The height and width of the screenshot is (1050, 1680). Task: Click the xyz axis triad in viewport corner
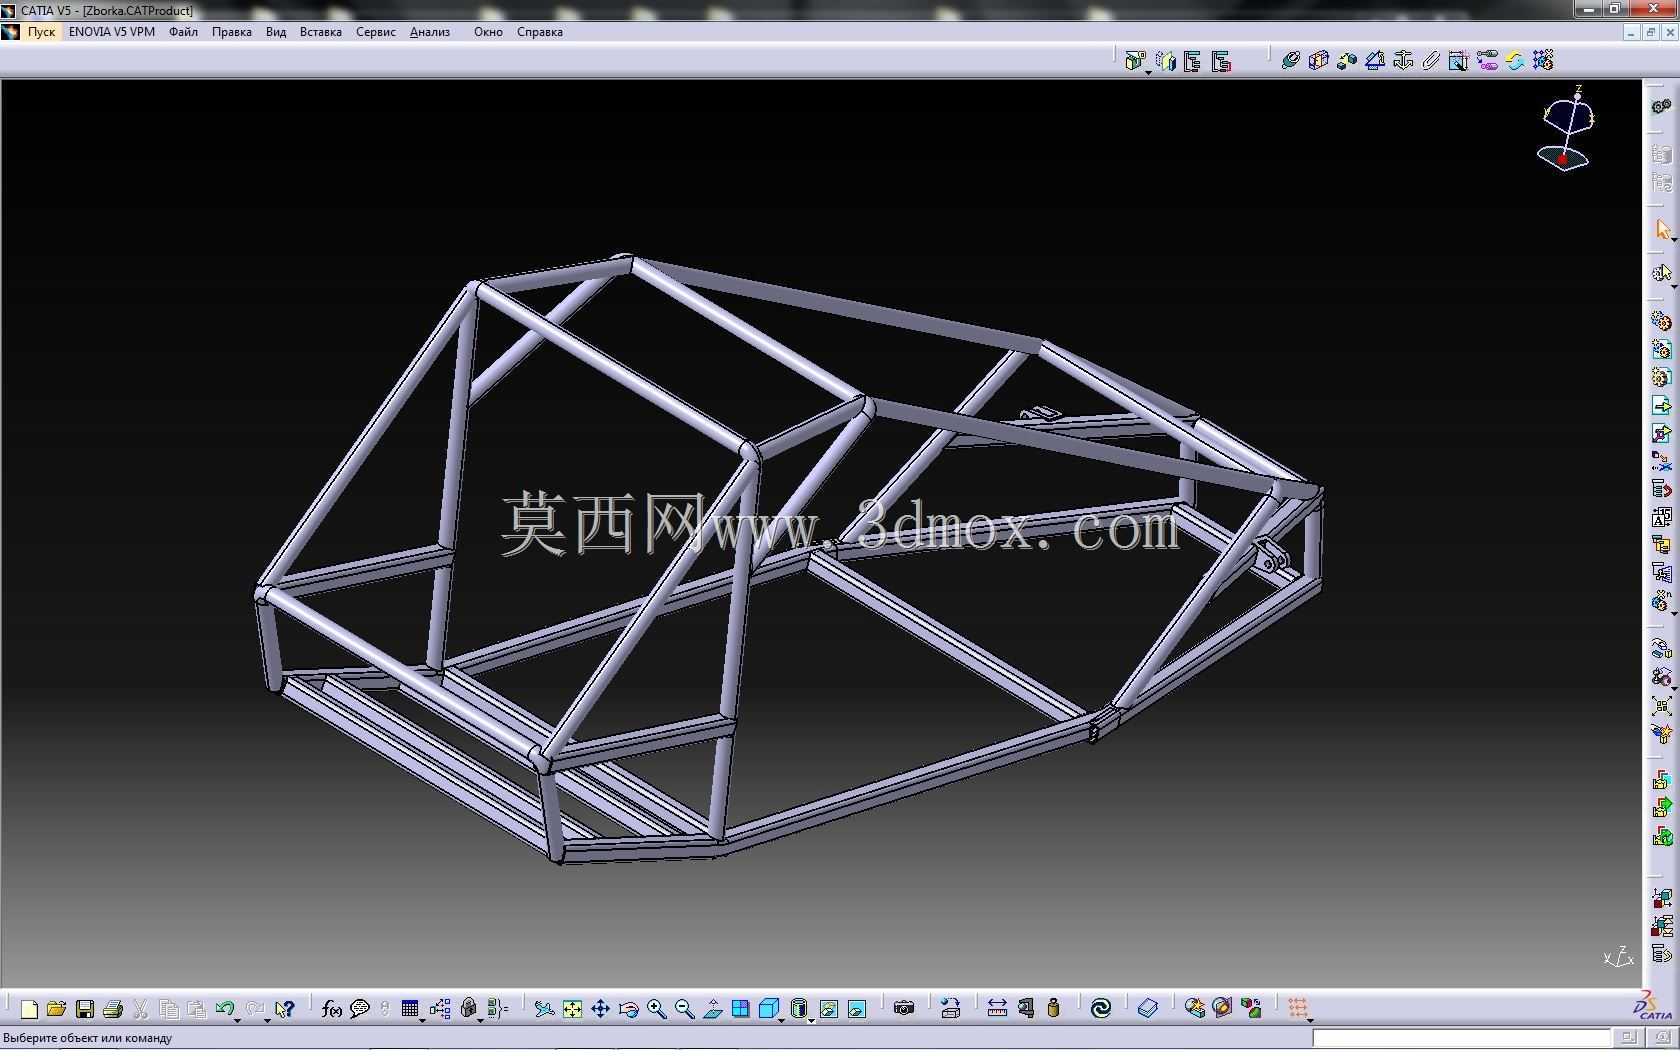(1619, 956)
